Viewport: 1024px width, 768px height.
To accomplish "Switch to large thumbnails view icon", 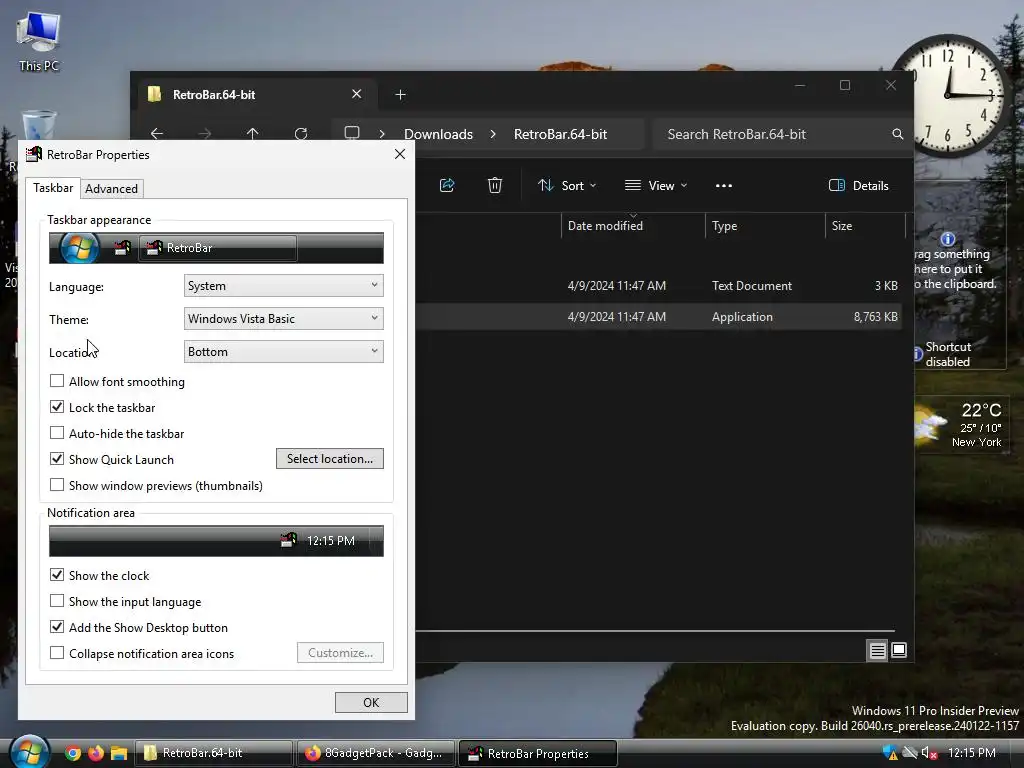I will click(899, 650).
